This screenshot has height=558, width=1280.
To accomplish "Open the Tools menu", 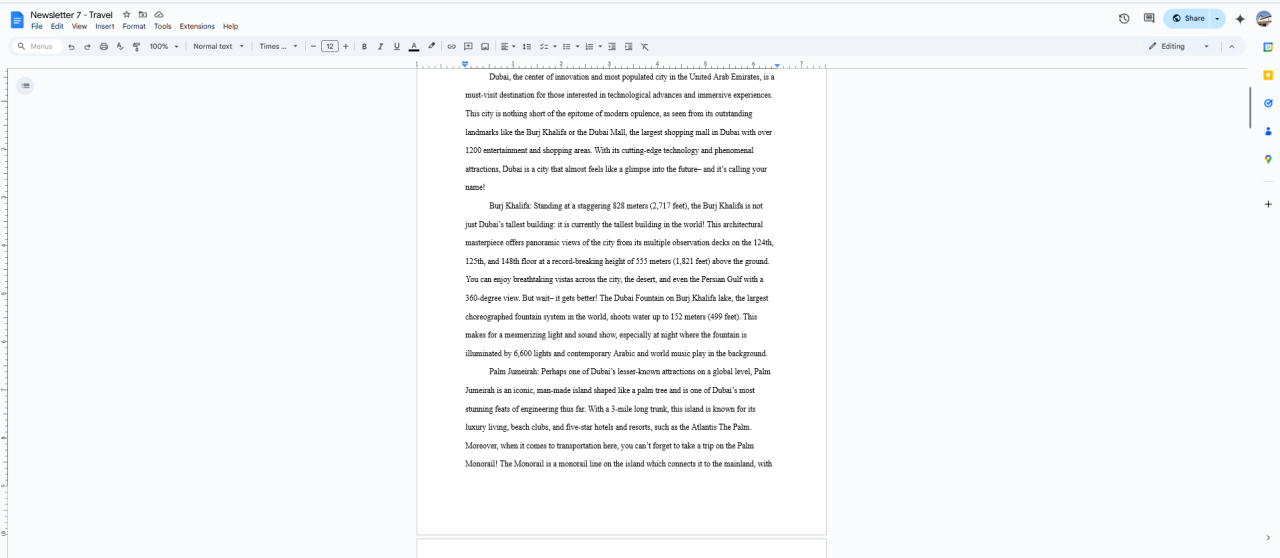I will (x=163, y=27).
